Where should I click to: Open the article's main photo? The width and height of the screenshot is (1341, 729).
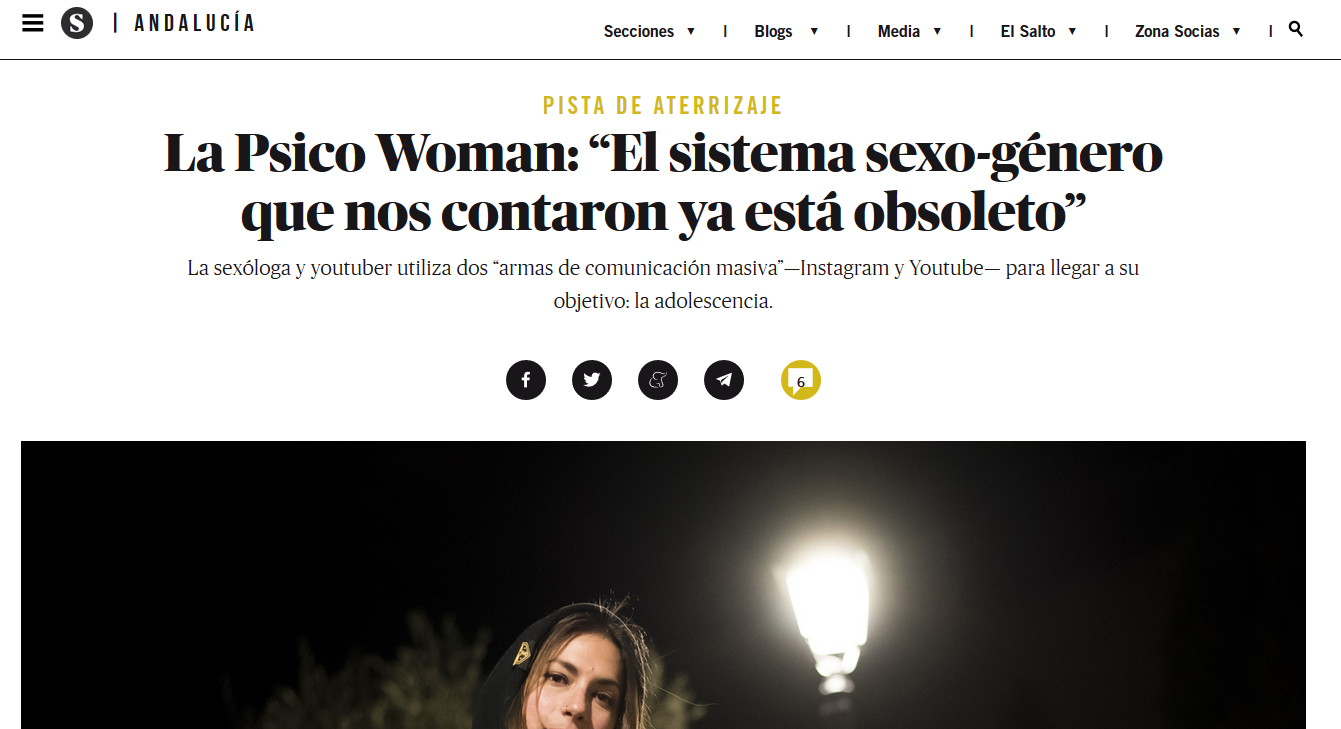(x=663, y=585)
